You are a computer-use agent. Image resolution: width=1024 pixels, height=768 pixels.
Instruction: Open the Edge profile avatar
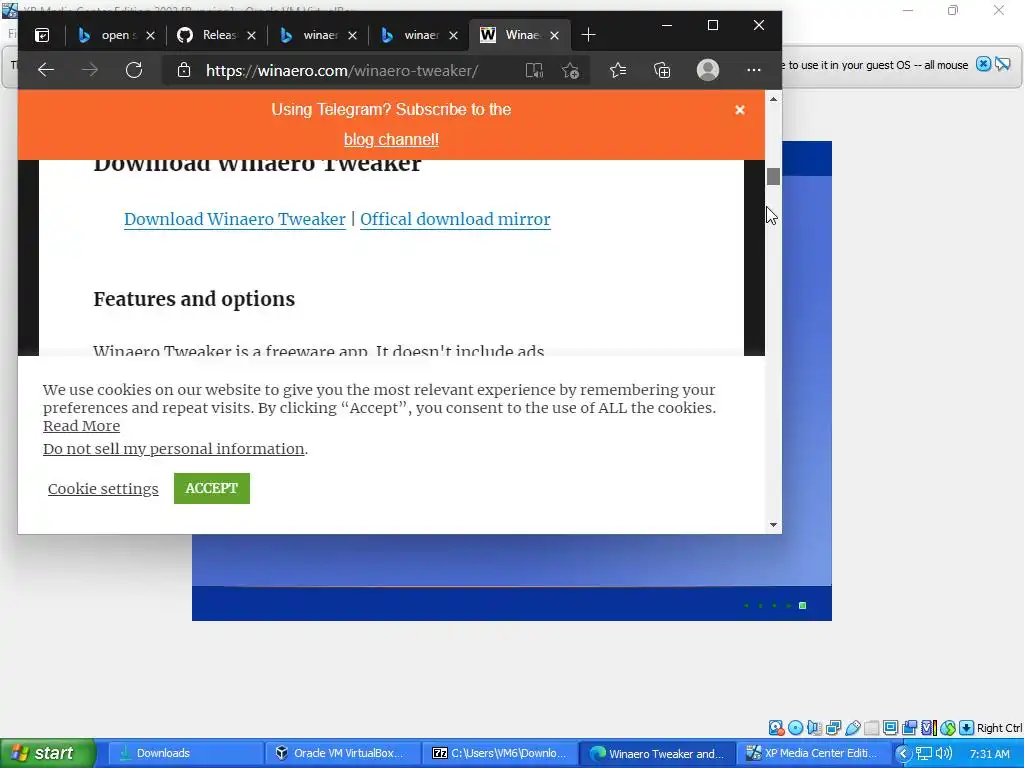pyautogui.click(x=707, y=70)
